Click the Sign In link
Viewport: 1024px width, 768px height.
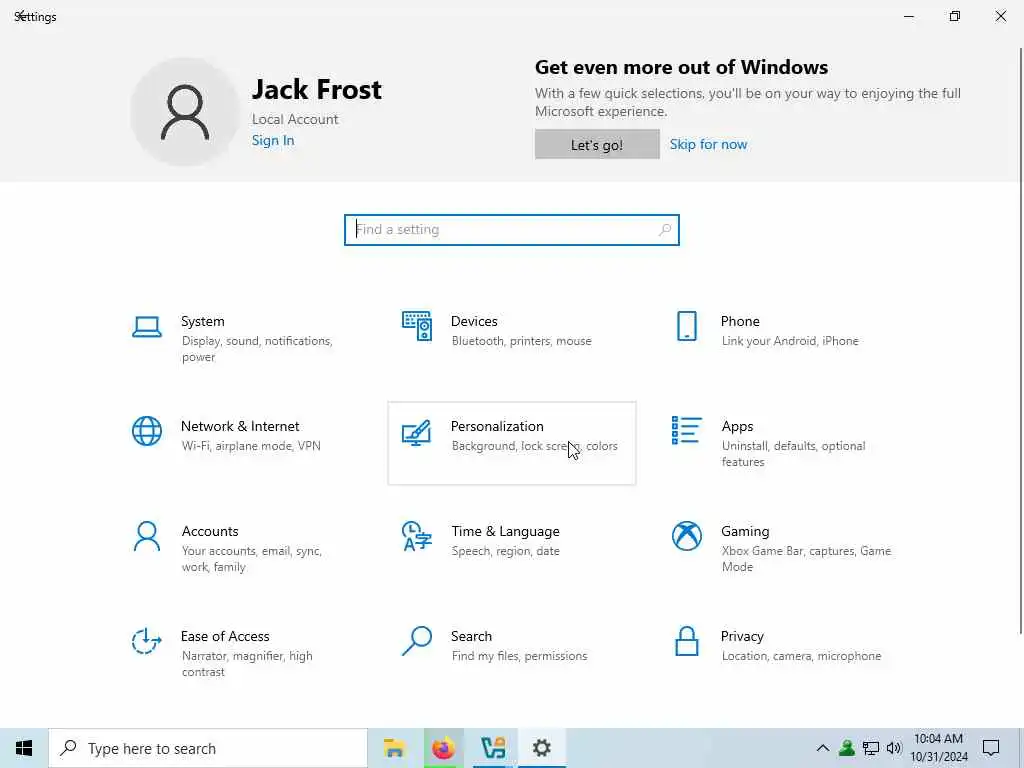click(273, 140)
